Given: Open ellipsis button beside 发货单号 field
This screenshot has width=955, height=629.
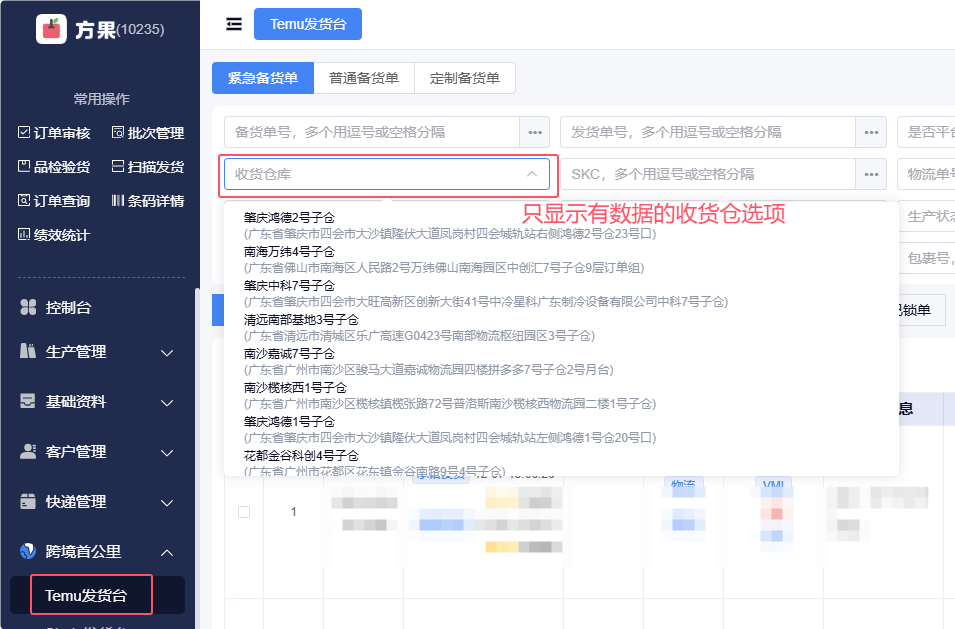Looking at the screenshot, I should click(x=871, y=132).
